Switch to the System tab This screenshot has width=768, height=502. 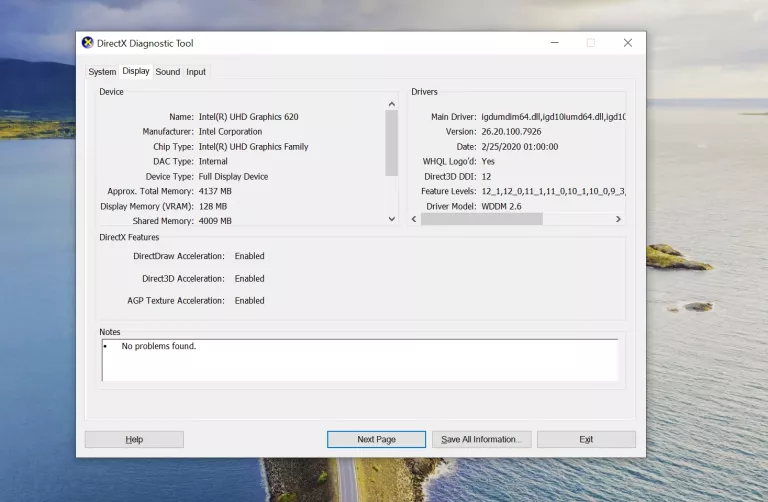tap(102, 72)
